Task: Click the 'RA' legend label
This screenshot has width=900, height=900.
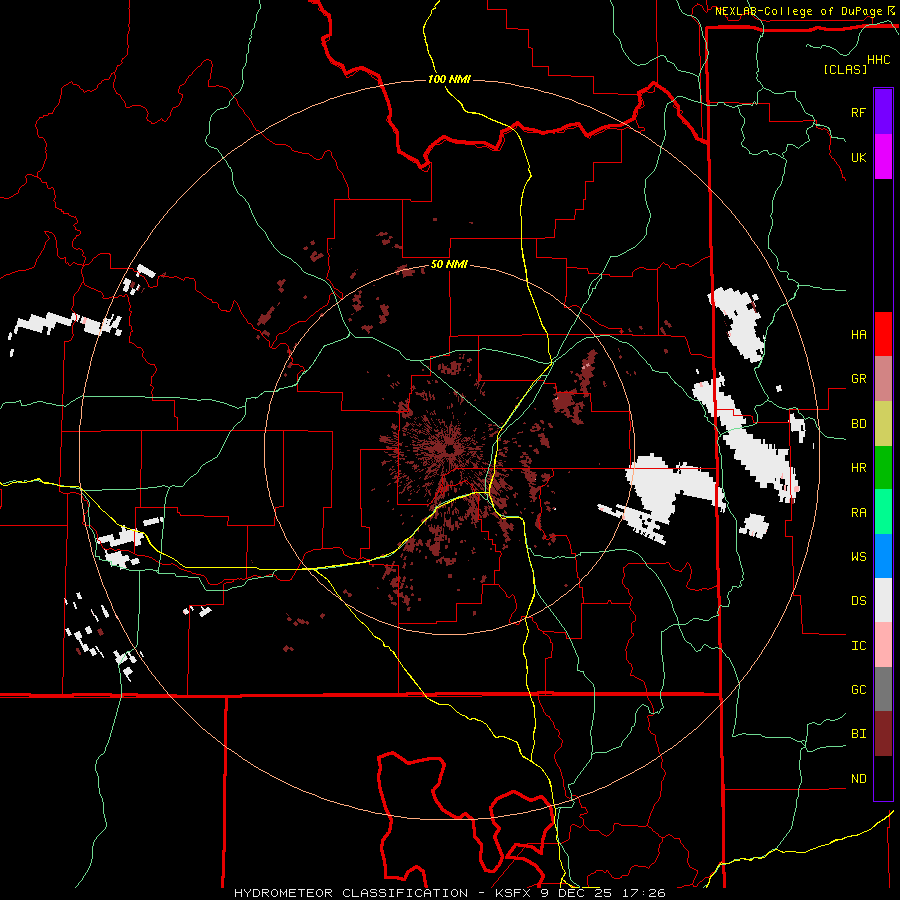Action: [858, 513]
